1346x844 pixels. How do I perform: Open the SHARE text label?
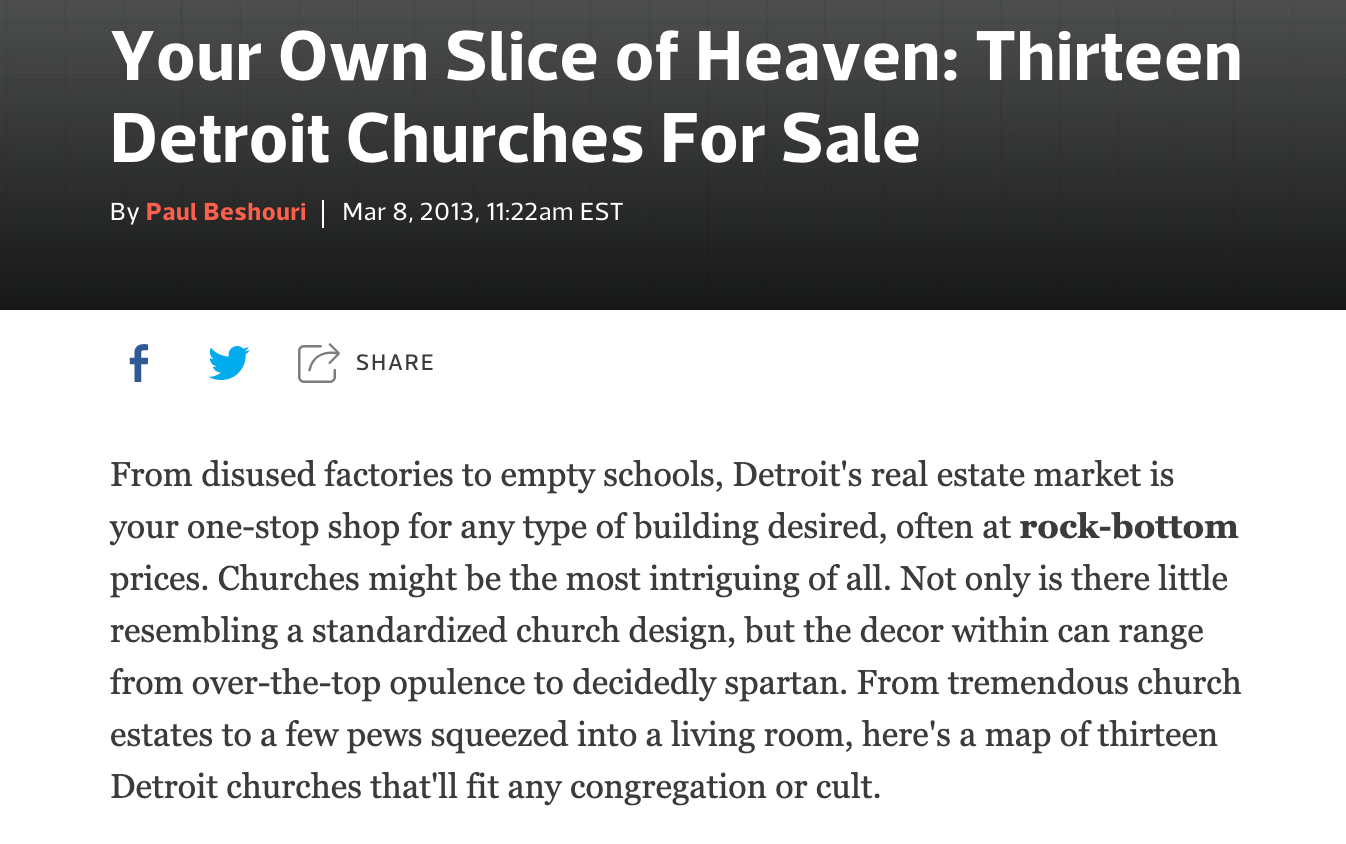[x=395, y=363]
